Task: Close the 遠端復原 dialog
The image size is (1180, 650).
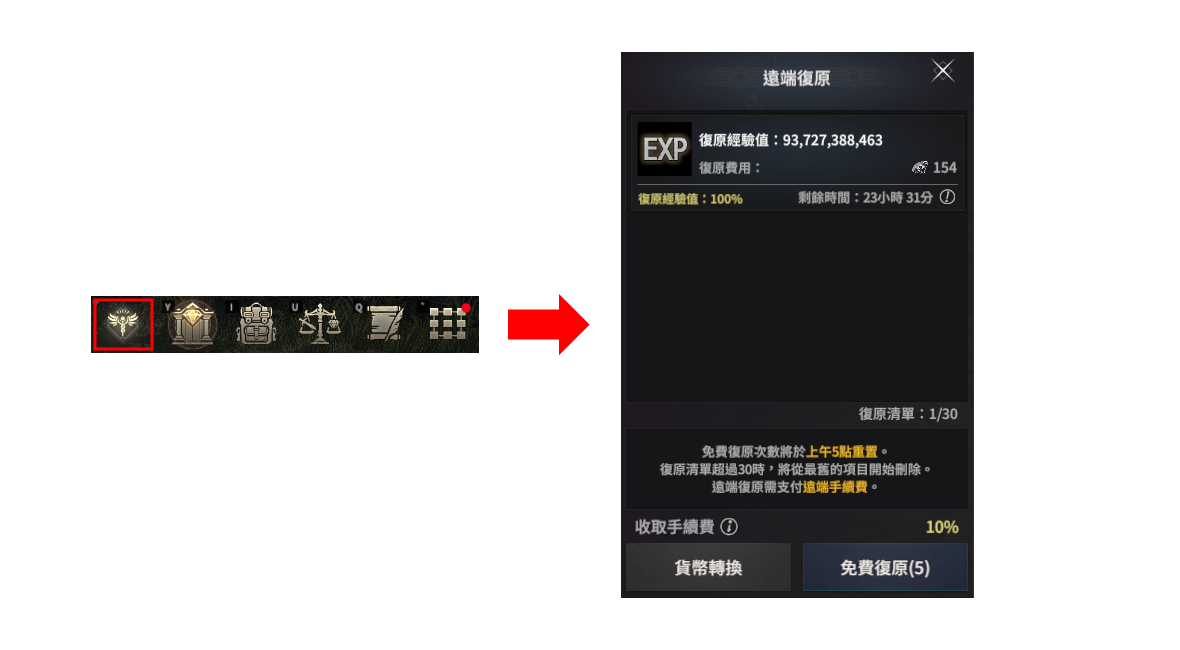Action: (943, 71)
